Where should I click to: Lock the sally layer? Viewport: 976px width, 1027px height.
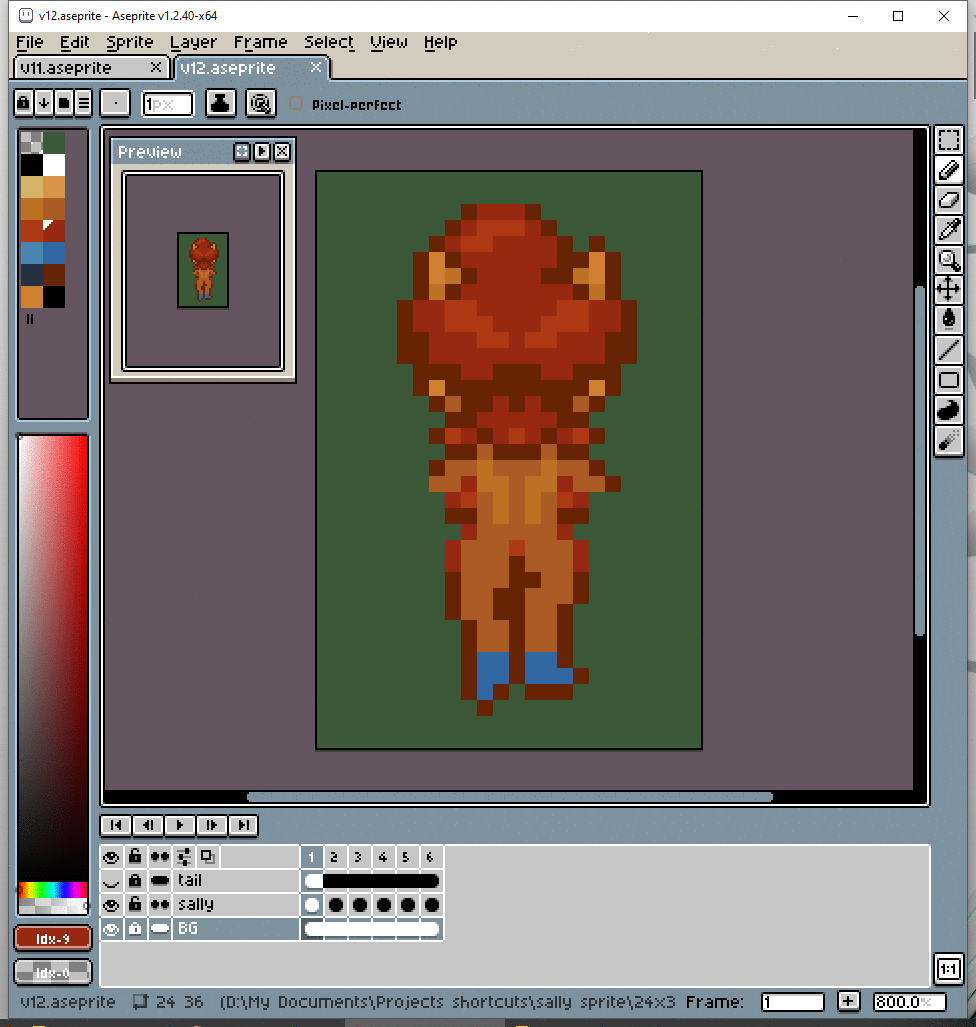(x=135, y=905)
